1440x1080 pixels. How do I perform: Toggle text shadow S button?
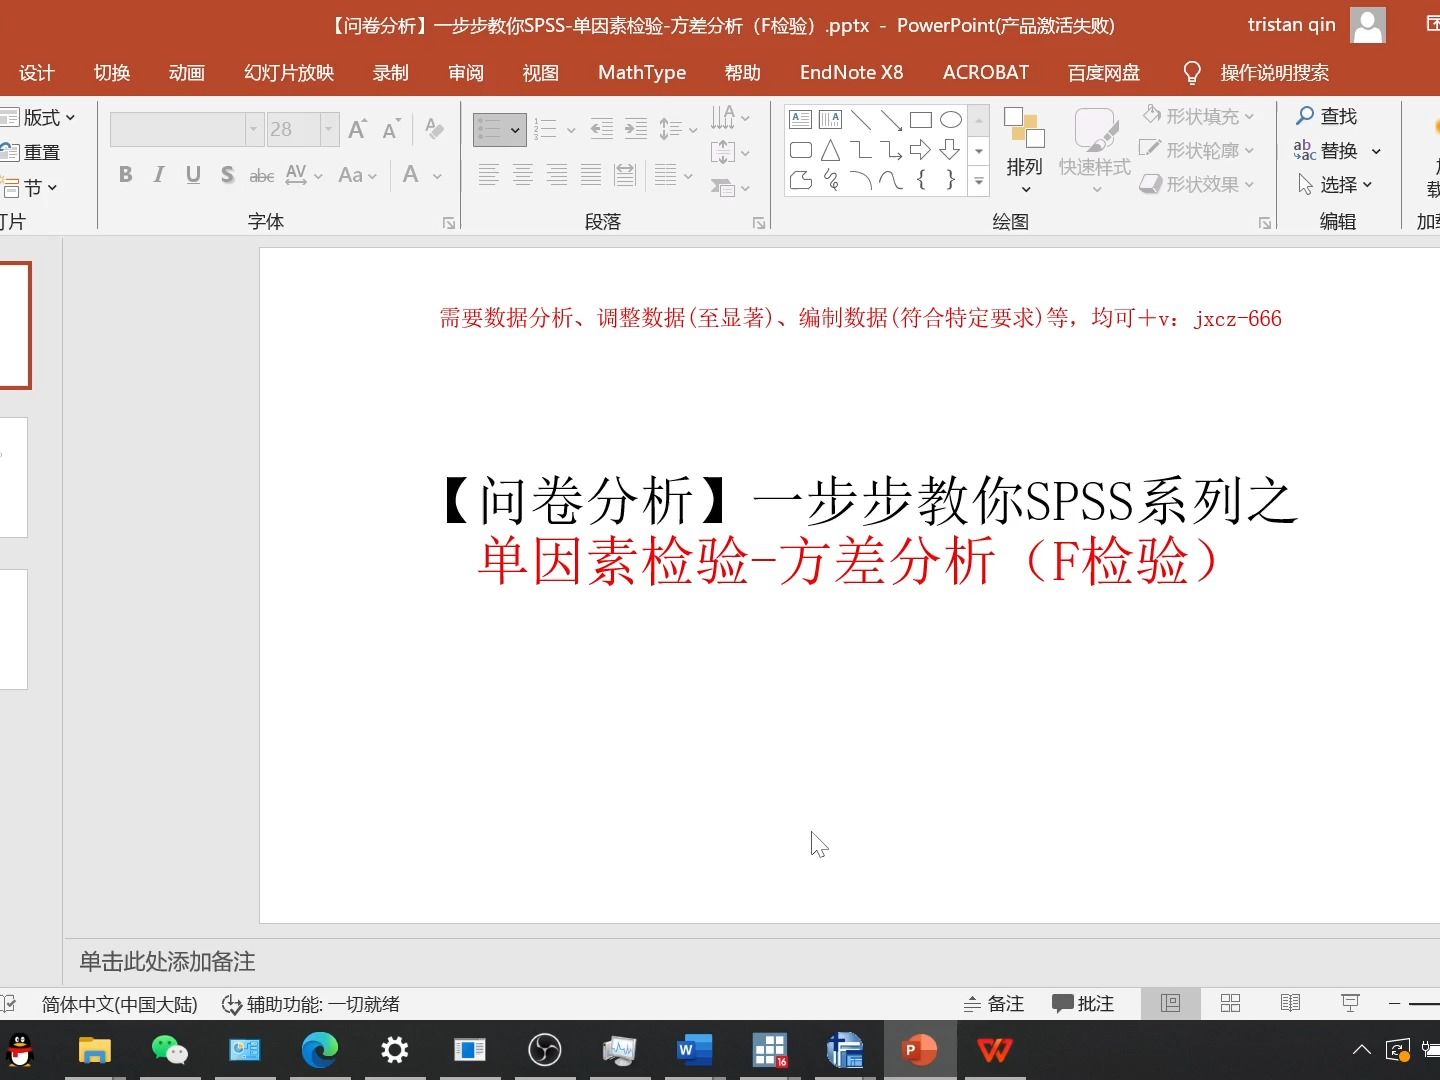(227, 175)
